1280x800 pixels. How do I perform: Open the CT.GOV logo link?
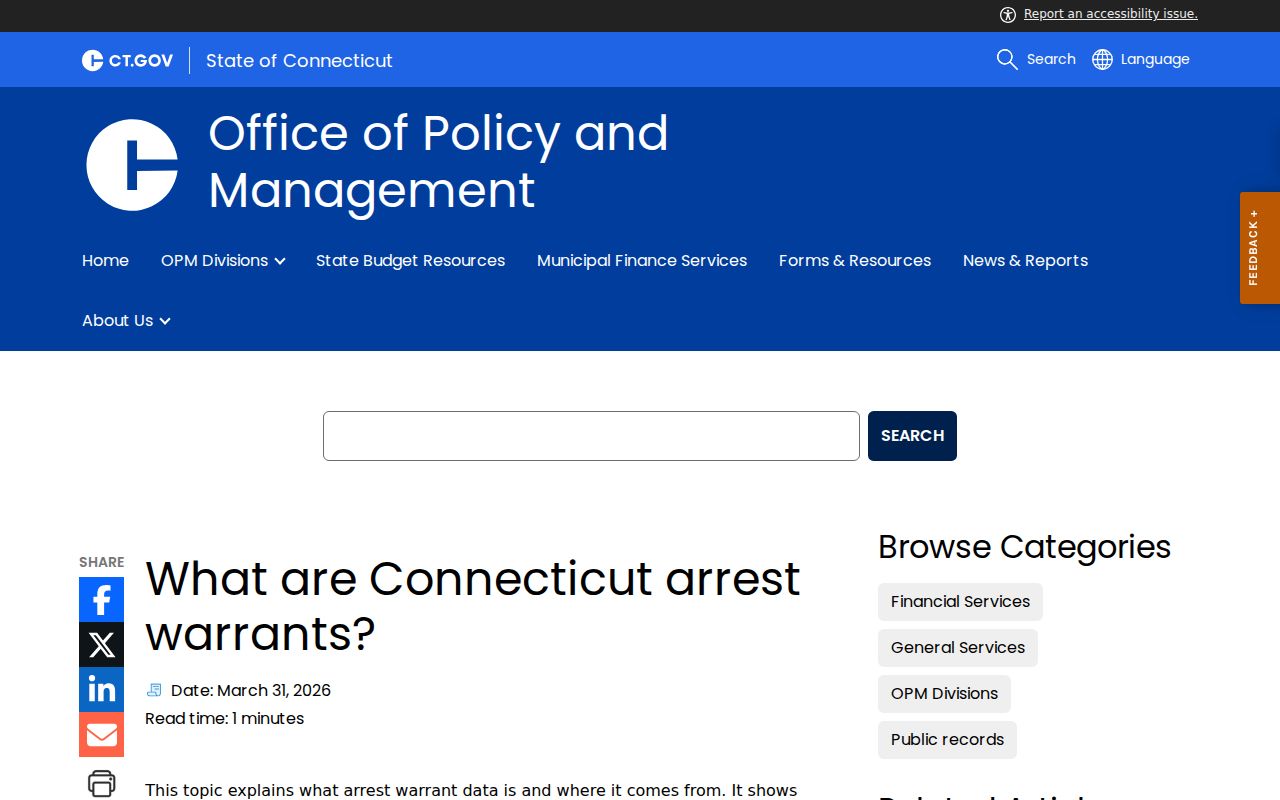127,60
